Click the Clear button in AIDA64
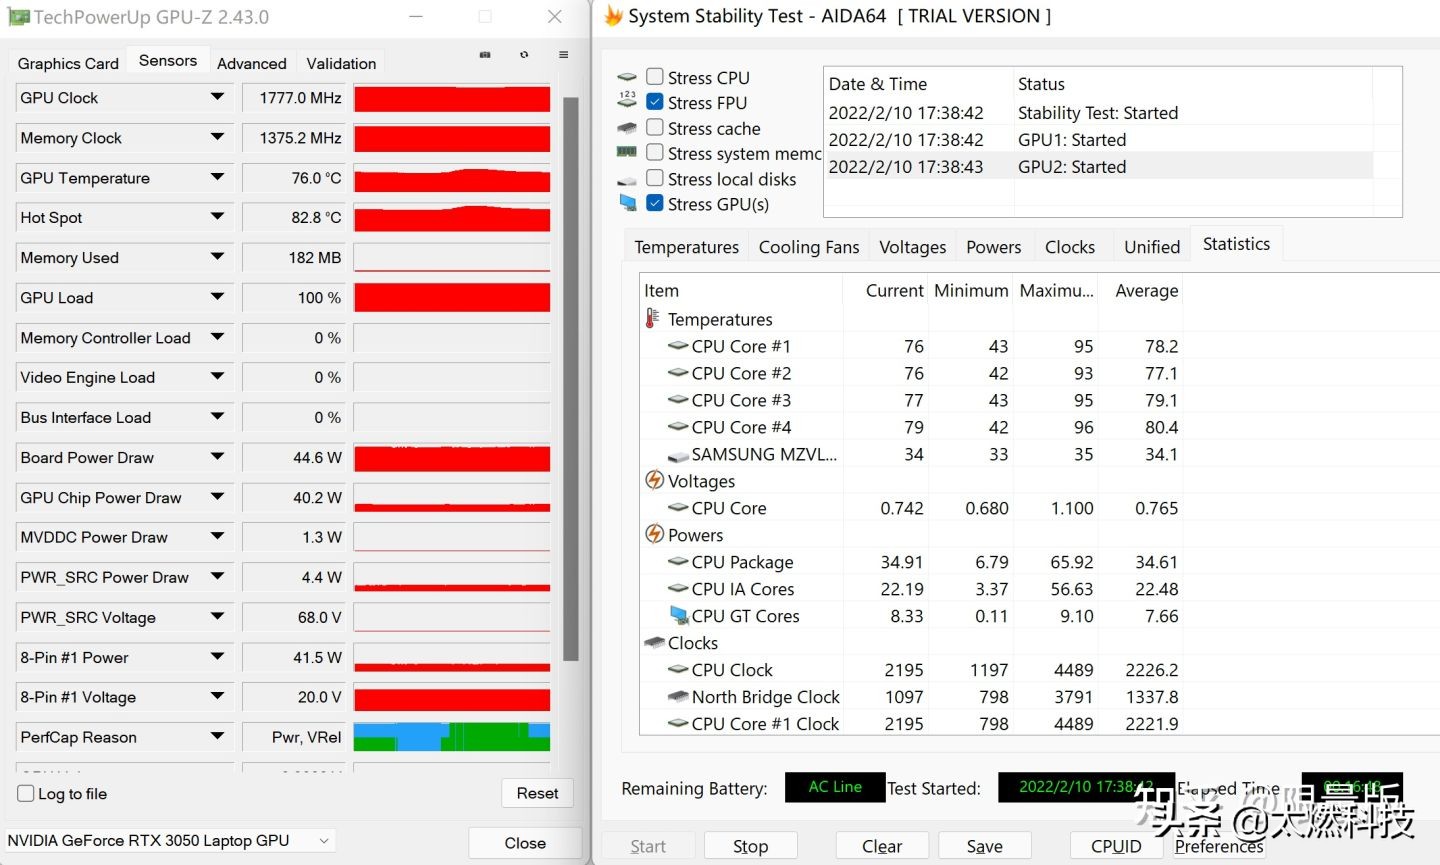The height and width of the screenshot is (865, 1440). pos(882,846)
